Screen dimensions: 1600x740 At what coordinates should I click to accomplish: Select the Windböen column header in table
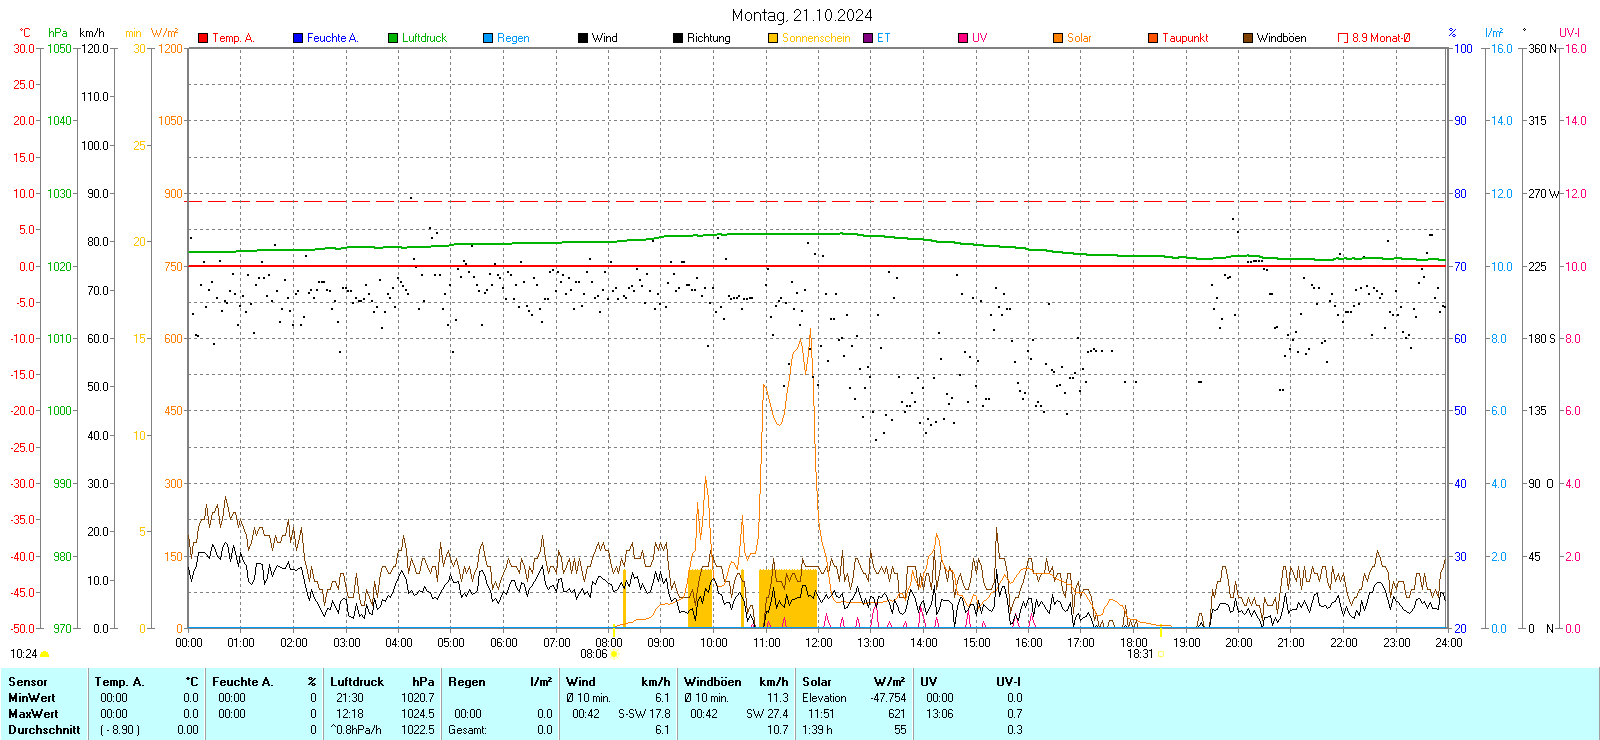coord(713,682)
